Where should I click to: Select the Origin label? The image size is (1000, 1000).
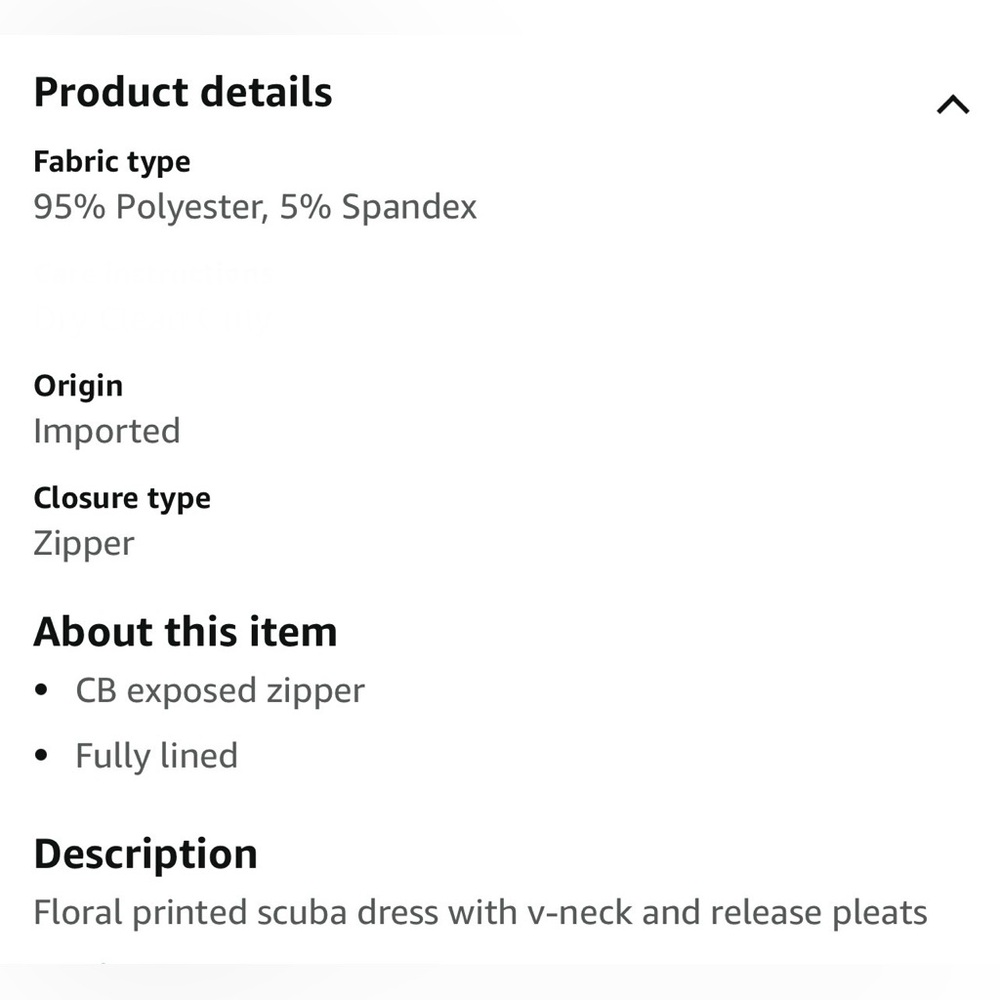78,386
